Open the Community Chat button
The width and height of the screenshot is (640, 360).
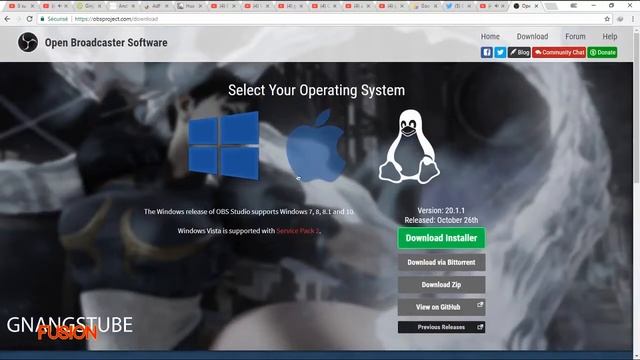click(x=559, y=52)
